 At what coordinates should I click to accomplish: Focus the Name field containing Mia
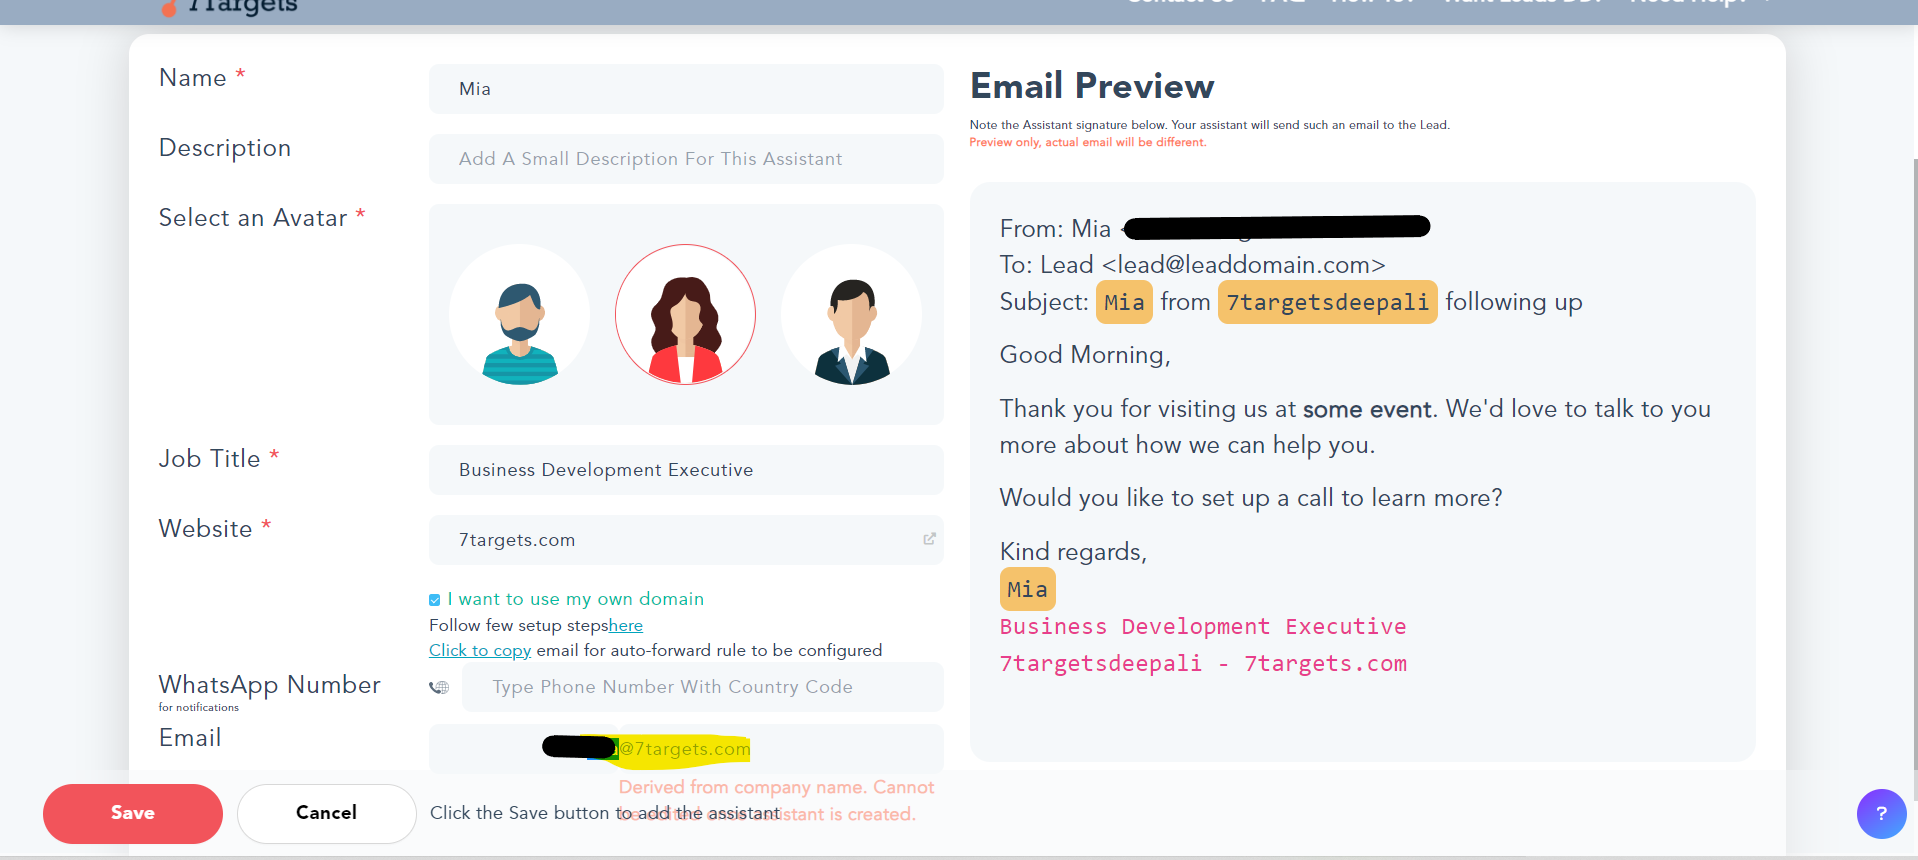[x=685, y=89]
